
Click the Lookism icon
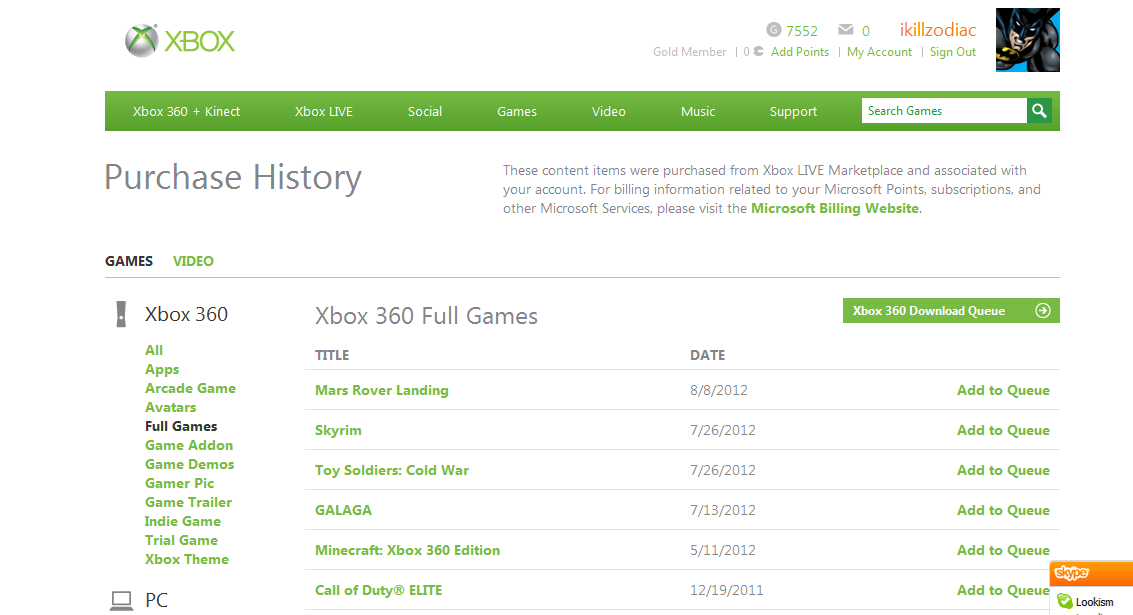(x=1065, y=602)
